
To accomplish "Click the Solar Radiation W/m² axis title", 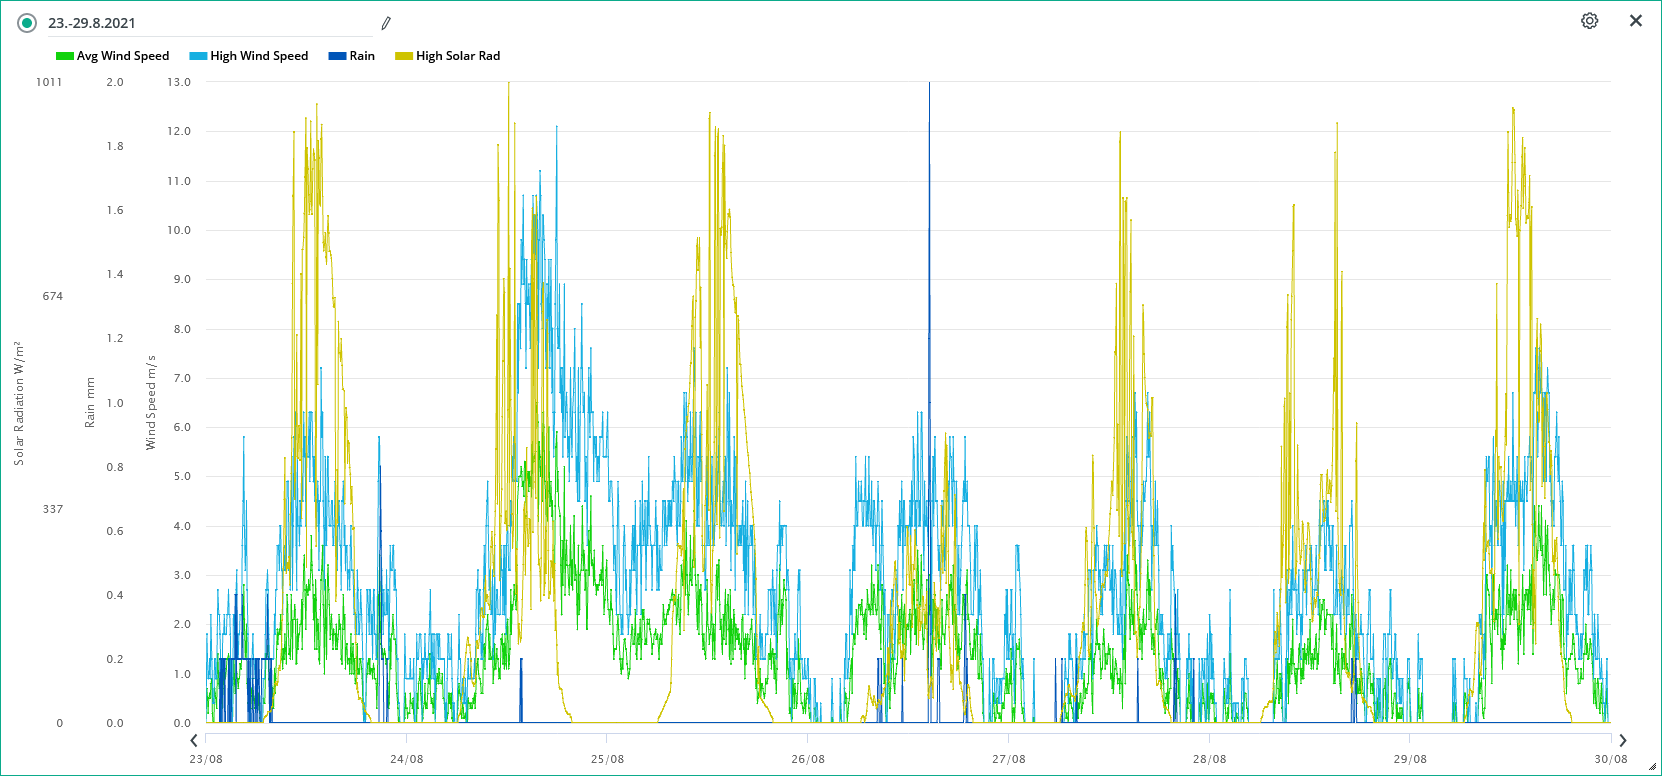I will 19,403.
